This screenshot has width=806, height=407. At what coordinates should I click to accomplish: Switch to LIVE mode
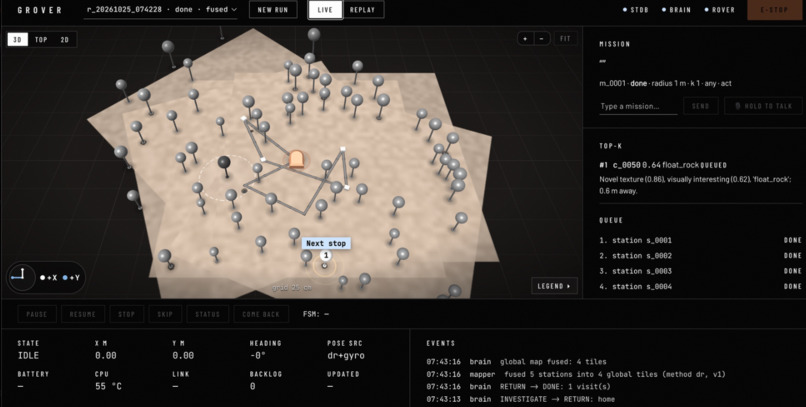point(325,10)
